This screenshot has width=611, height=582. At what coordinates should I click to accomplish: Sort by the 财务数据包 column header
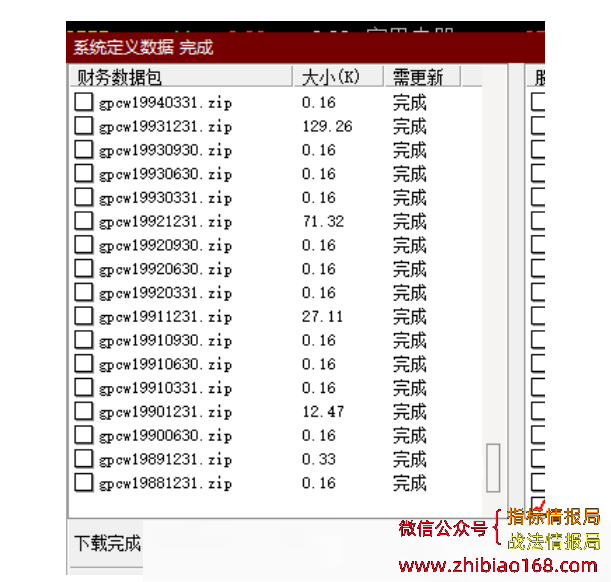pos(181,76)
